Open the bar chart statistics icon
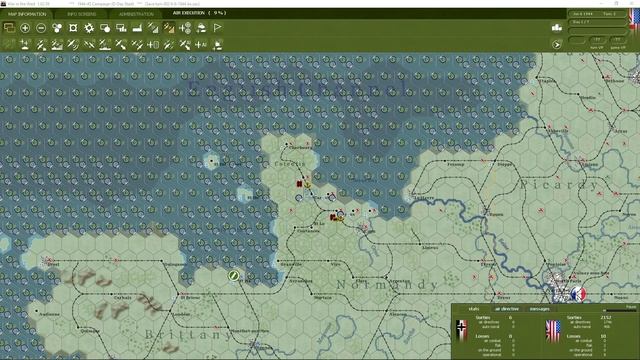Viewport: 640px width, 360px height. click(x=557, y=28)
